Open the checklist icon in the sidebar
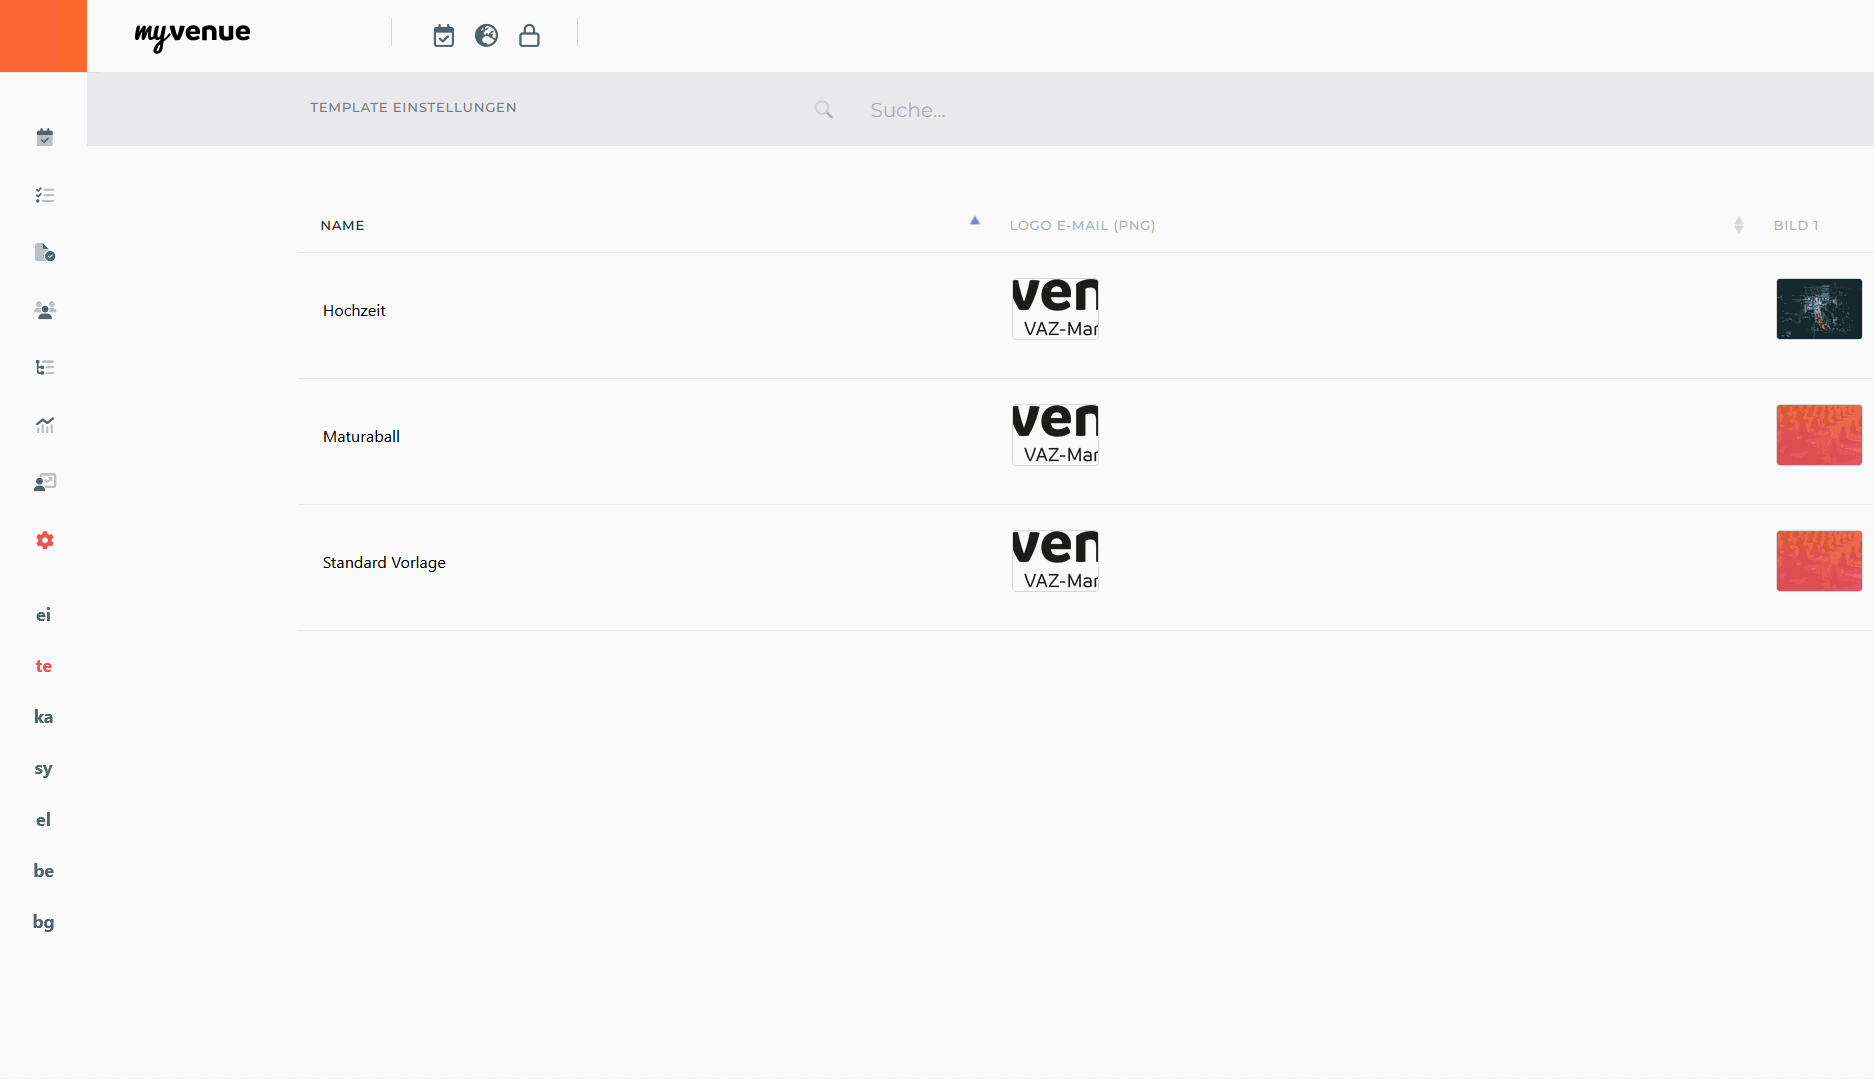1874x1079 pixels. tap(45, 195)
